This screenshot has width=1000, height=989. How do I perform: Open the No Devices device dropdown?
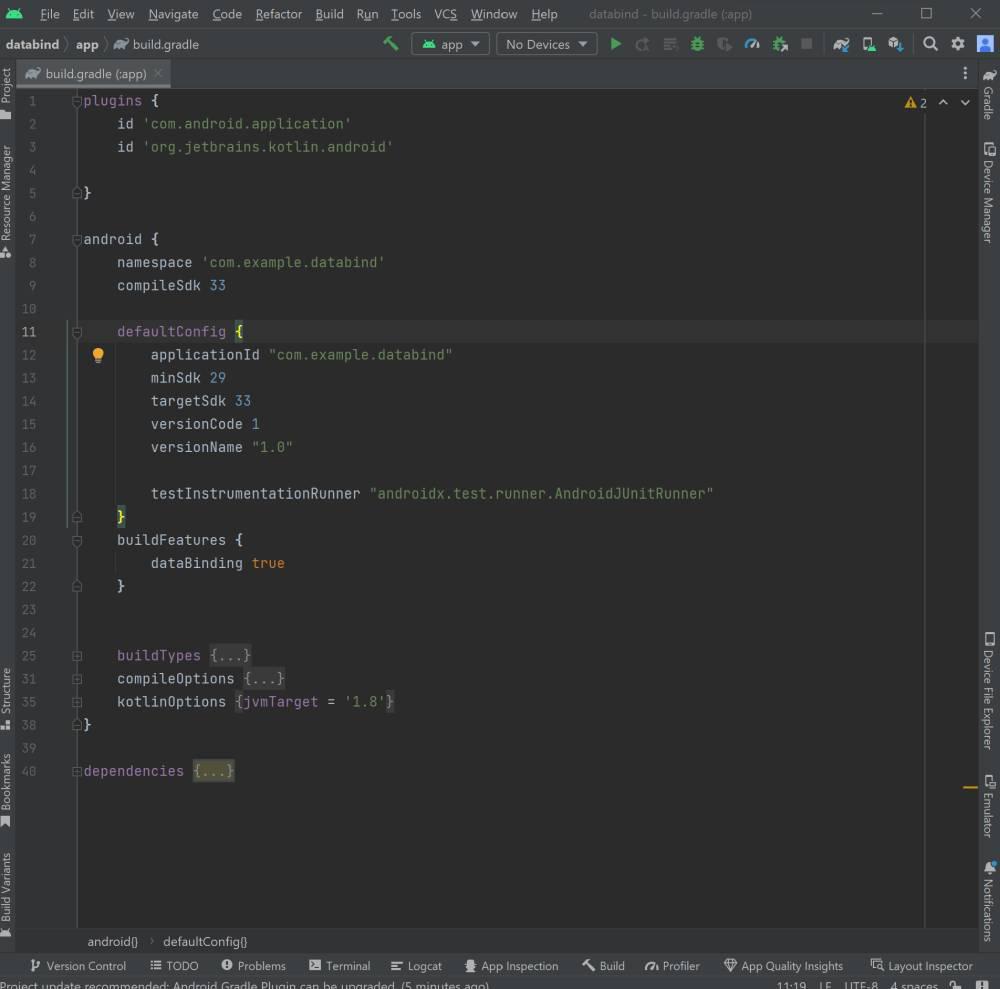(x=546, y=44)
